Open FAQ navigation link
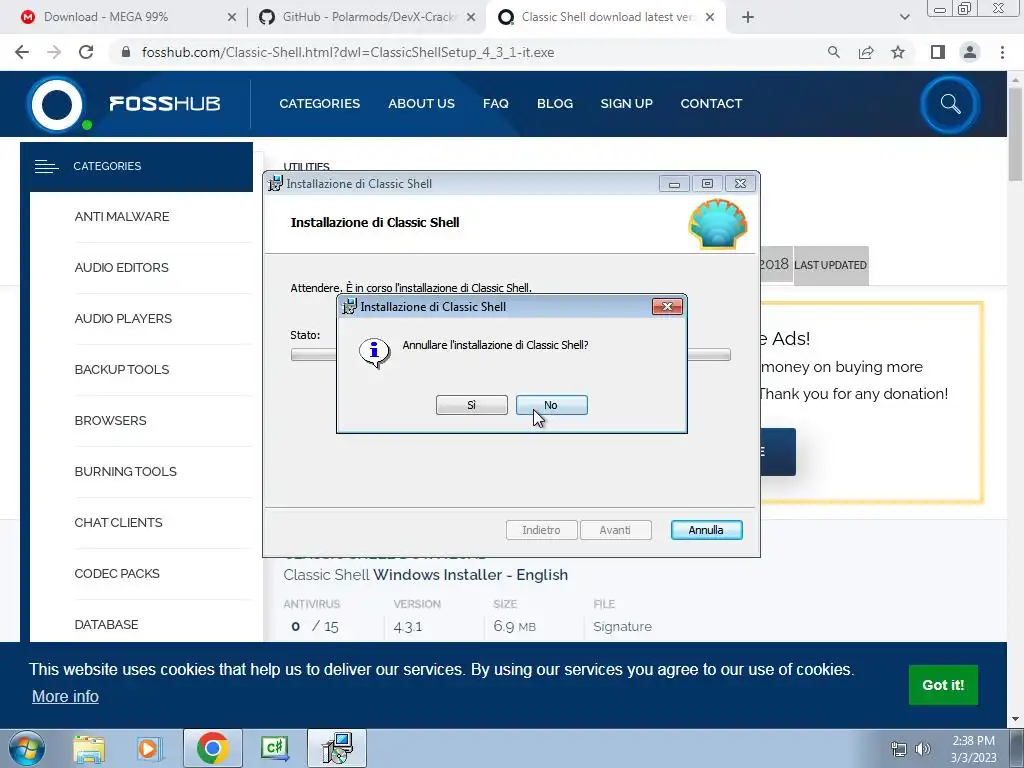 [496, 103]
